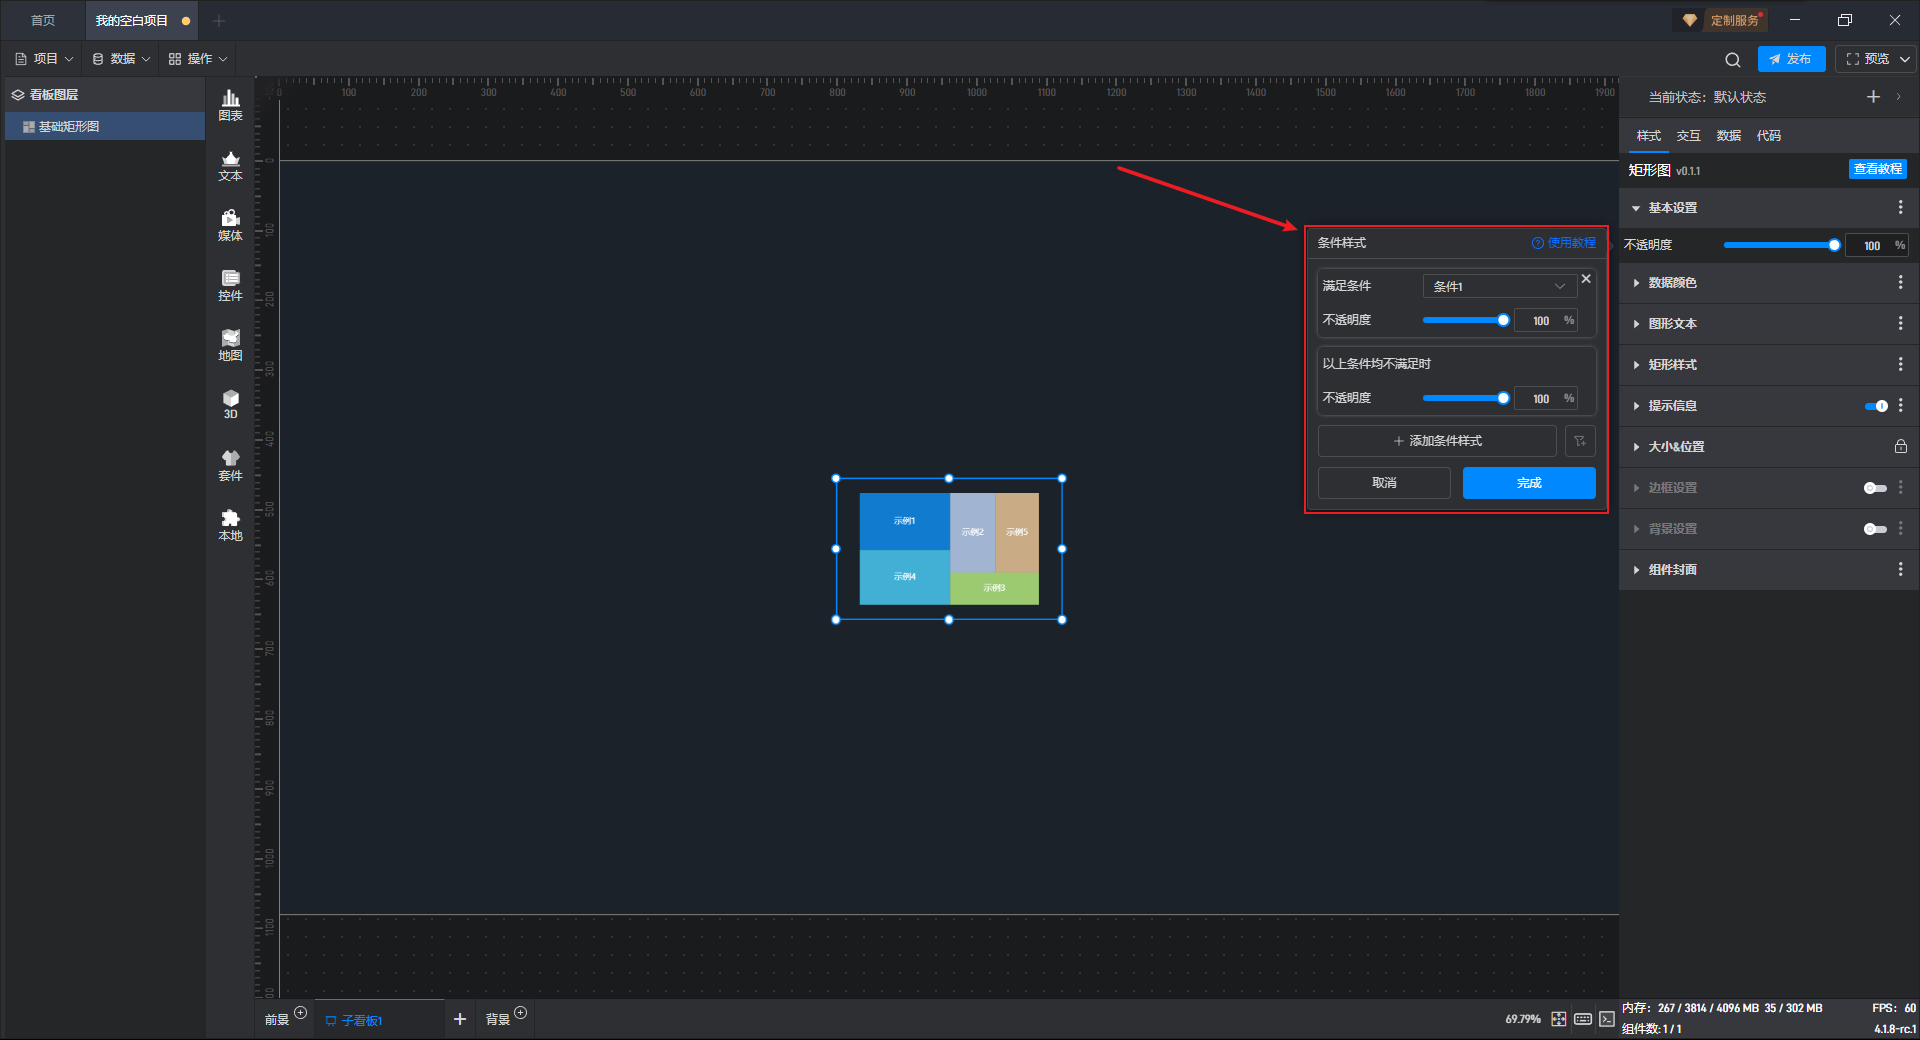The width and height of the screenshot is (1920, 1040).
Task: Click the lock icon beside 大小&位置
Action: click(x=1900, y=447)
